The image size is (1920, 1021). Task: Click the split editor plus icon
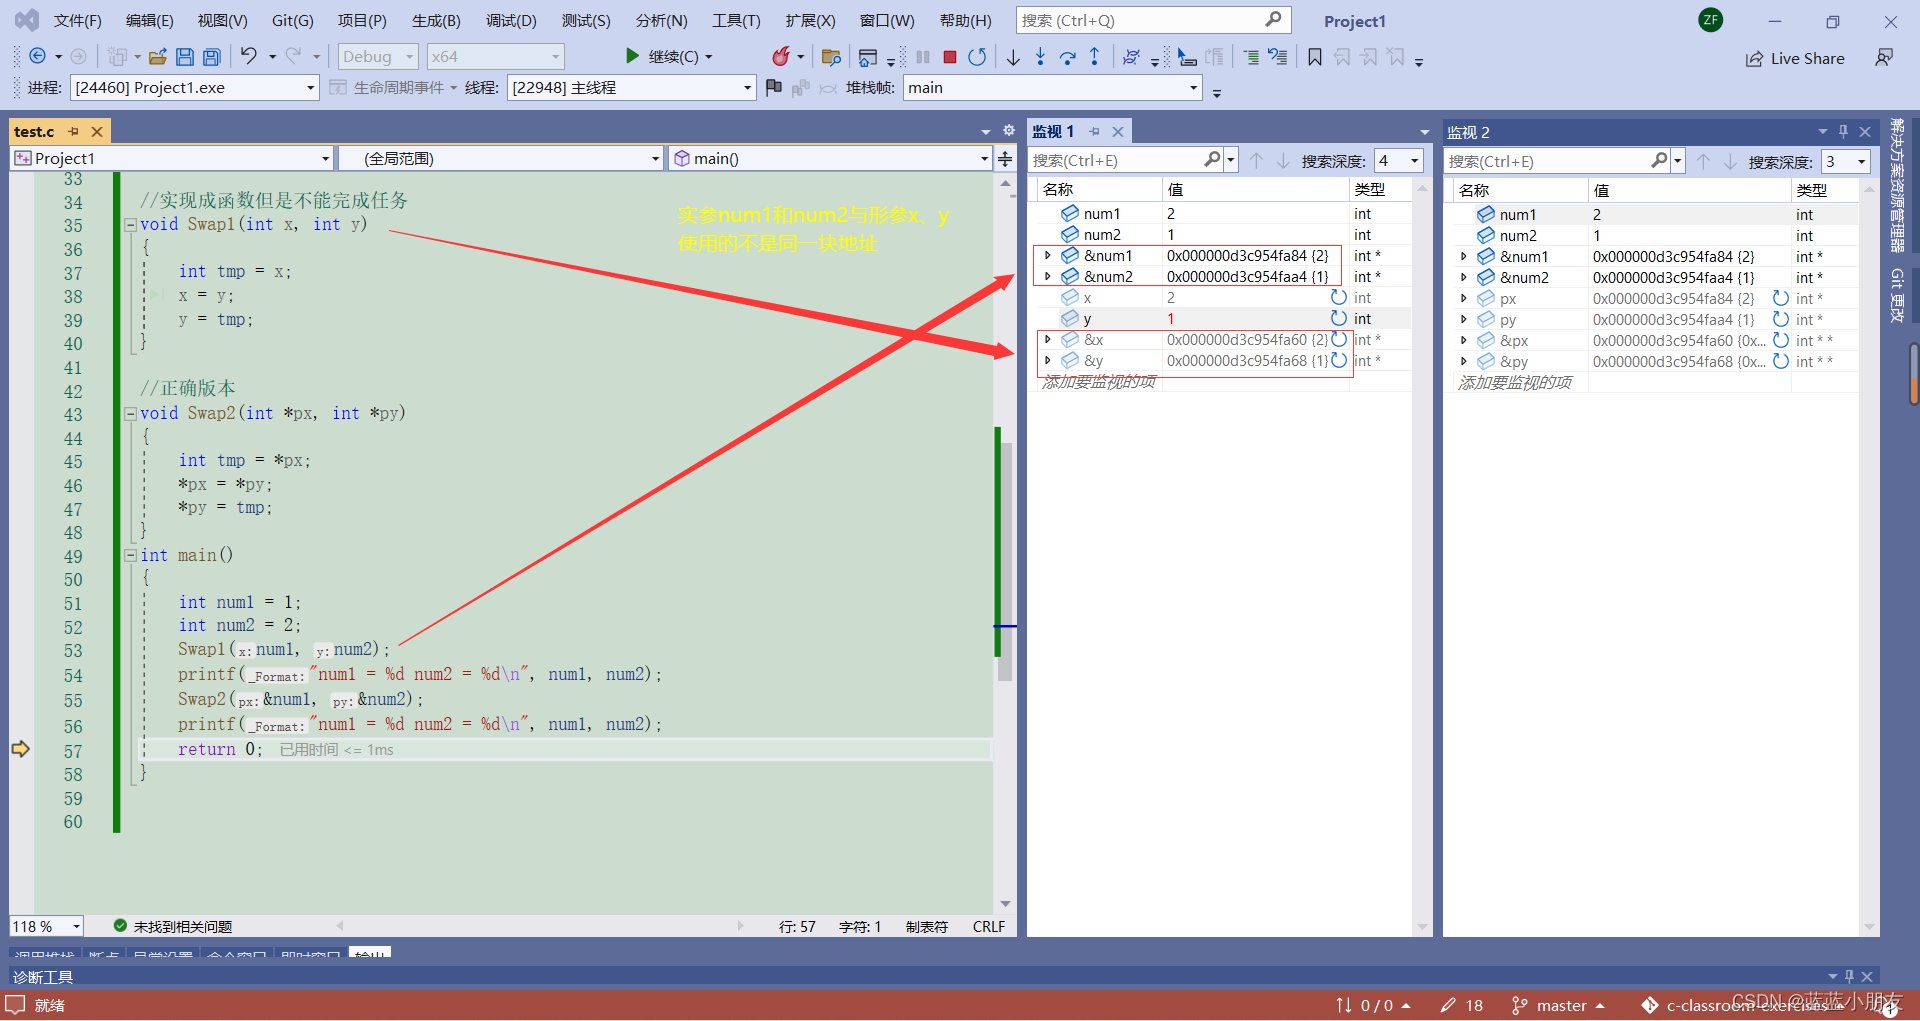click(1005, 158)
